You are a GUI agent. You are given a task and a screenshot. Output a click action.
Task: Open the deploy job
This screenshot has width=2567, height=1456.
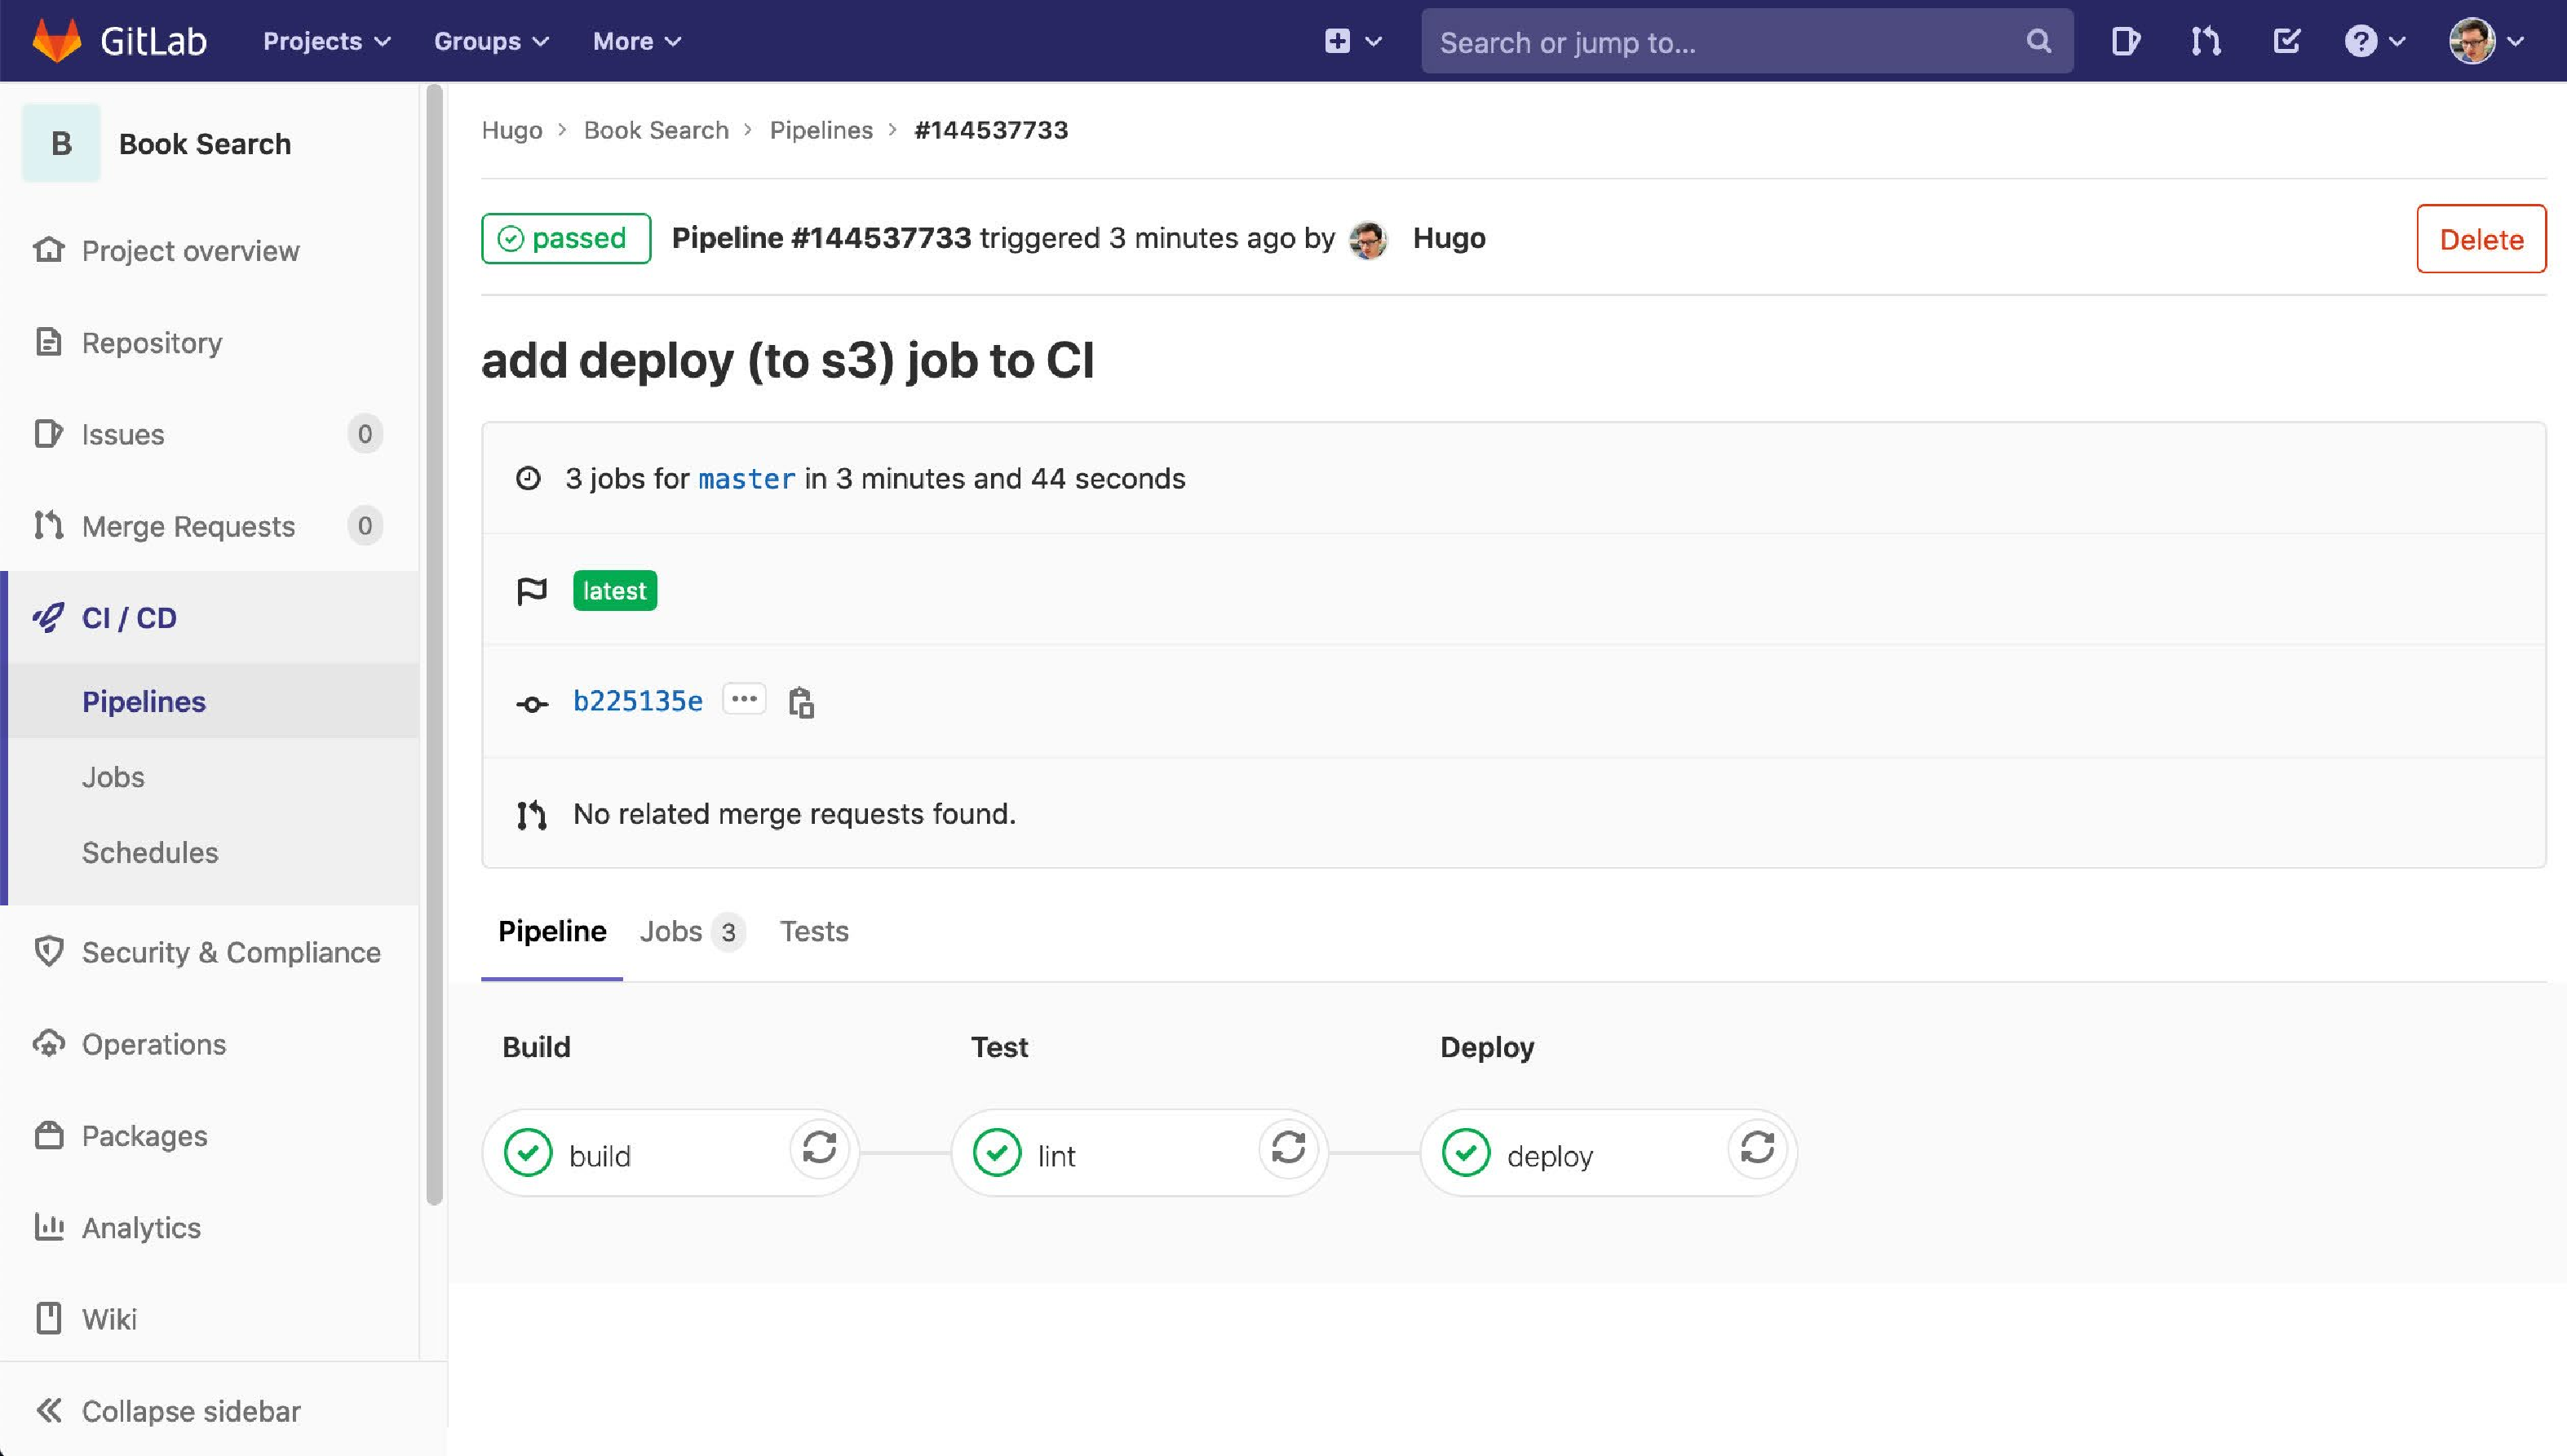[1550, 1156]
